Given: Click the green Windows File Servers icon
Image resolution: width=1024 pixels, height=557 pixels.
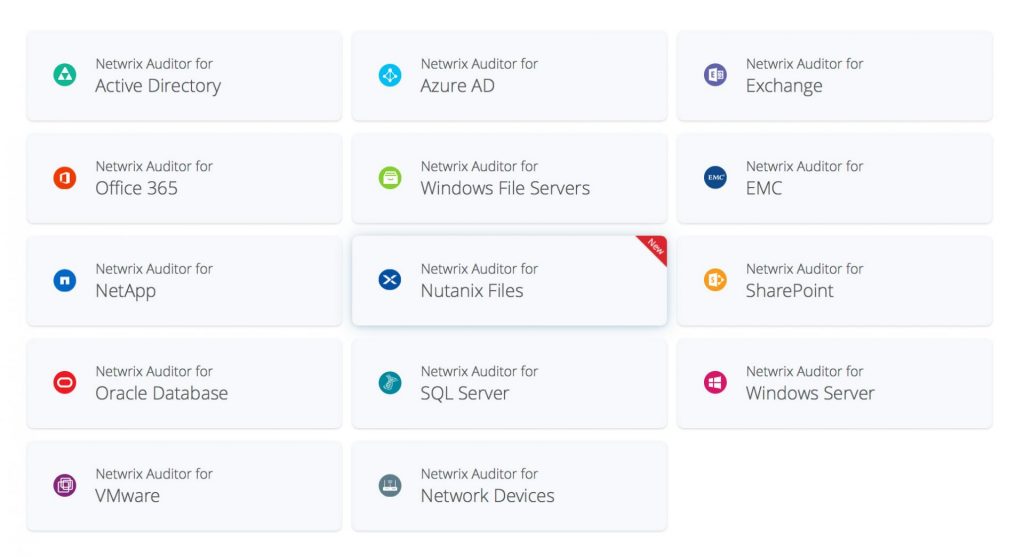Looking at the screenshot, I should [x=390, y=178].
